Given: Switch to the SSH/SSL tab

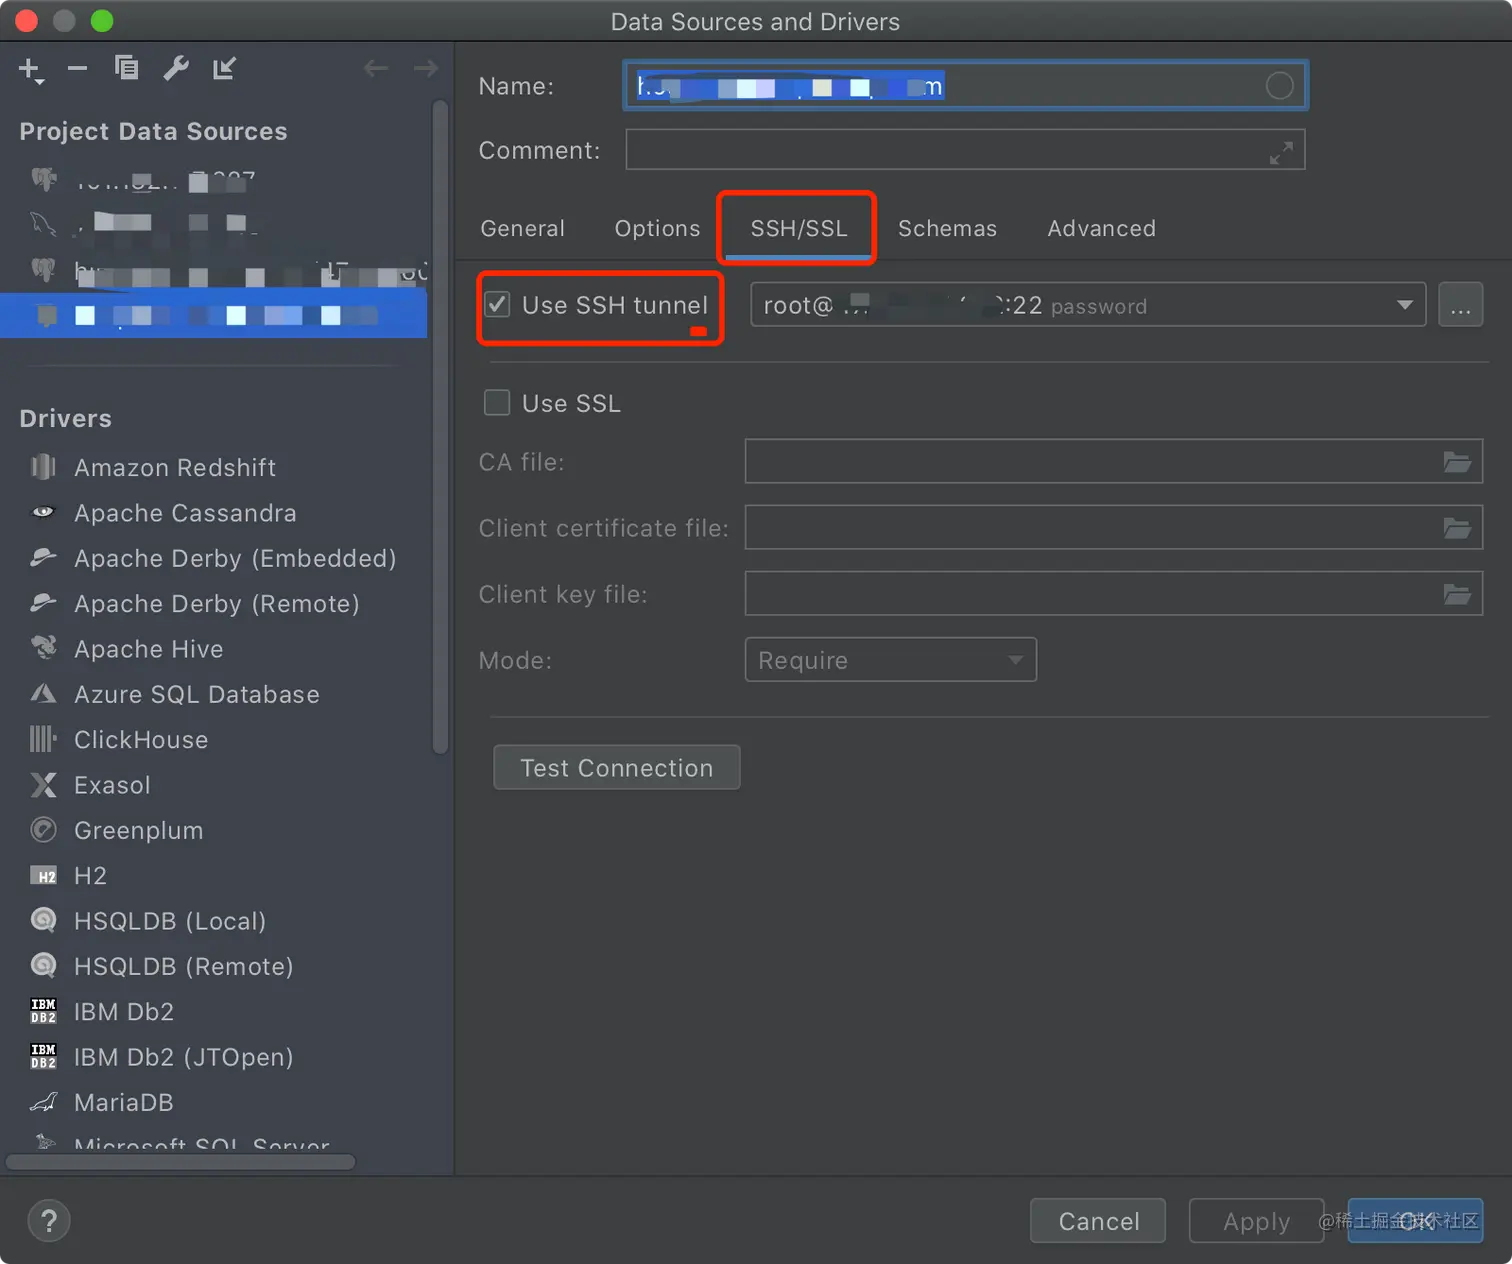Looking at the screenshot, I should coord(799,228).
